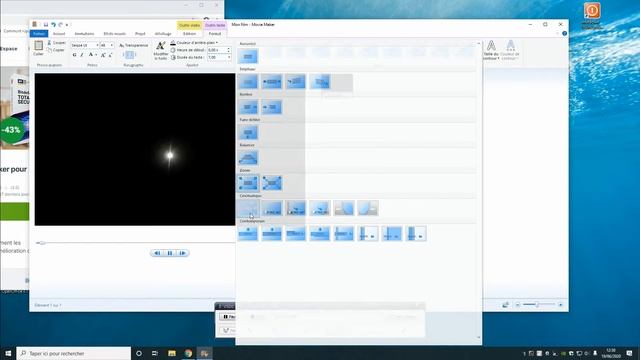Screen dimensions: 640x360
Task: Switch to the Projet tab
Action: (140, 33)
